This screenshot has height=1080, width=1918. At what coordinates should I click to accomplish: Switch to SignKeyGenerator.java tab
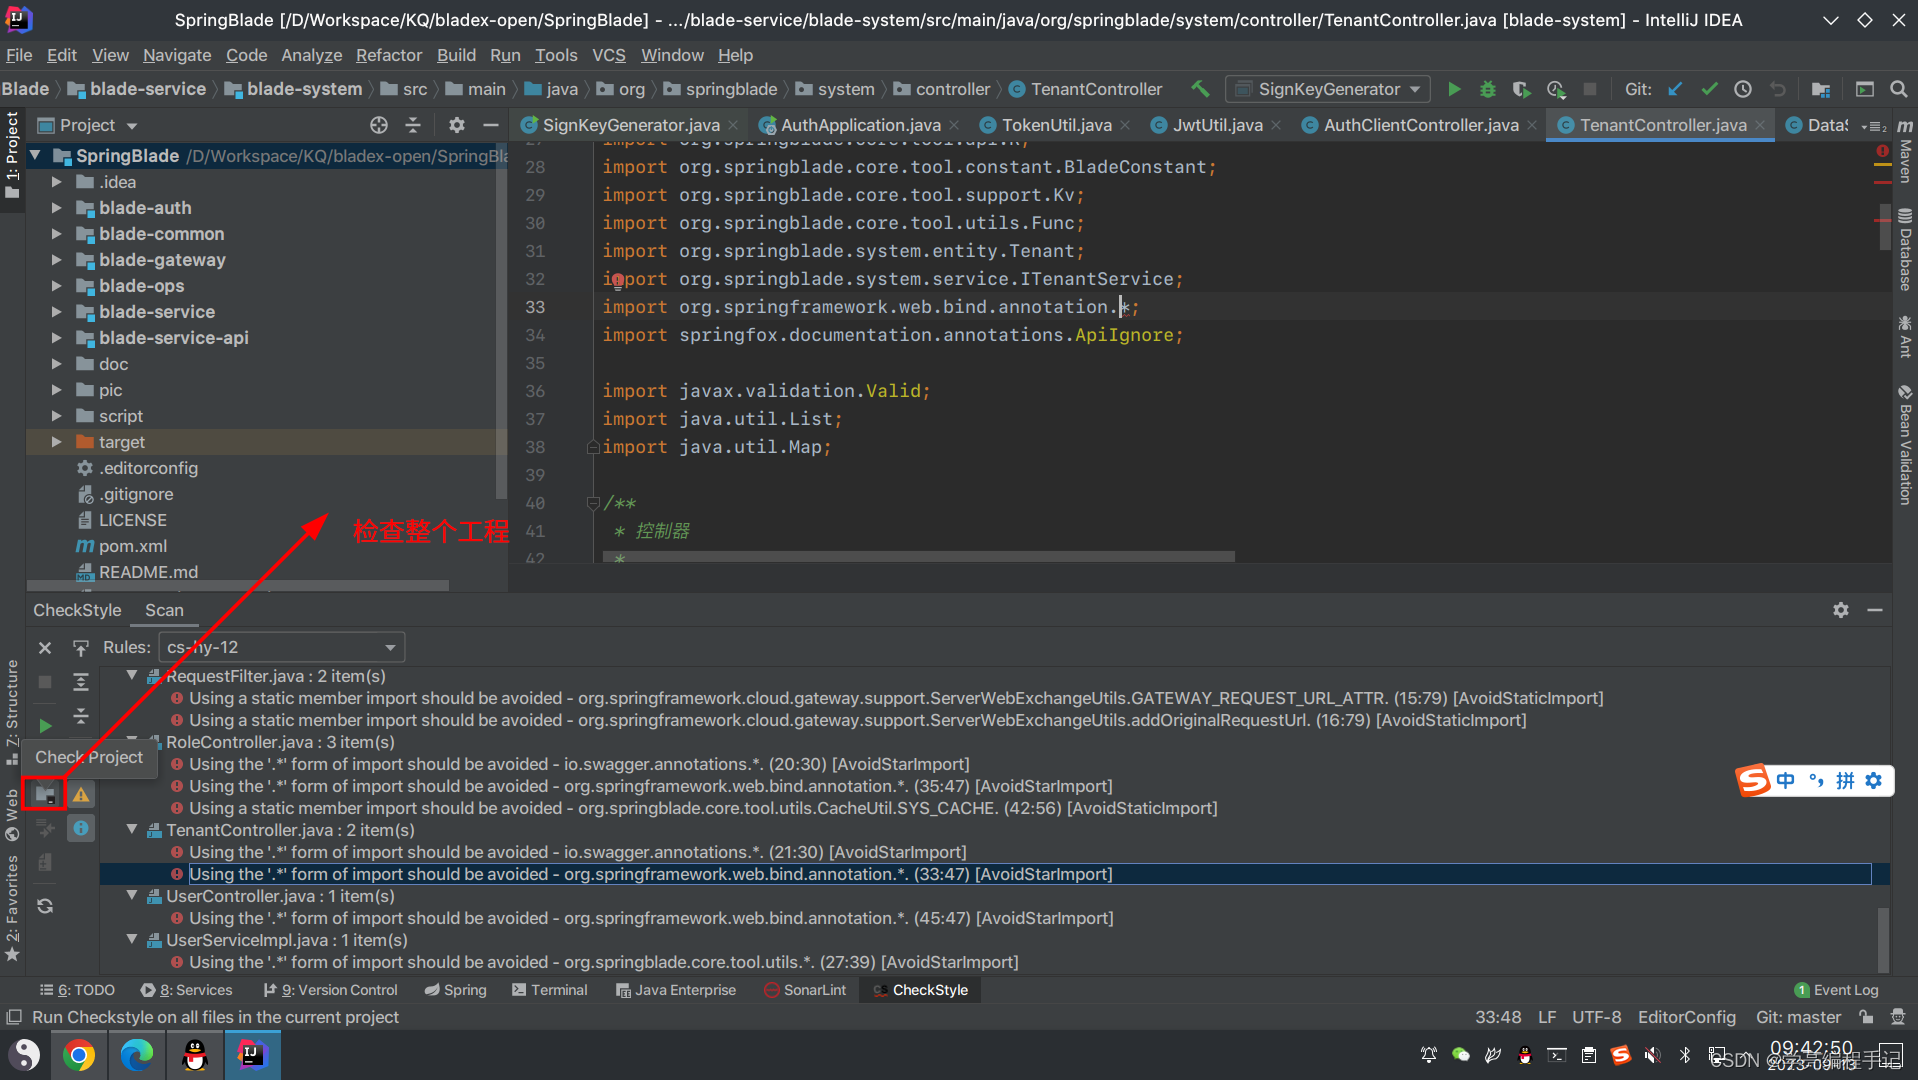[631, 125]
